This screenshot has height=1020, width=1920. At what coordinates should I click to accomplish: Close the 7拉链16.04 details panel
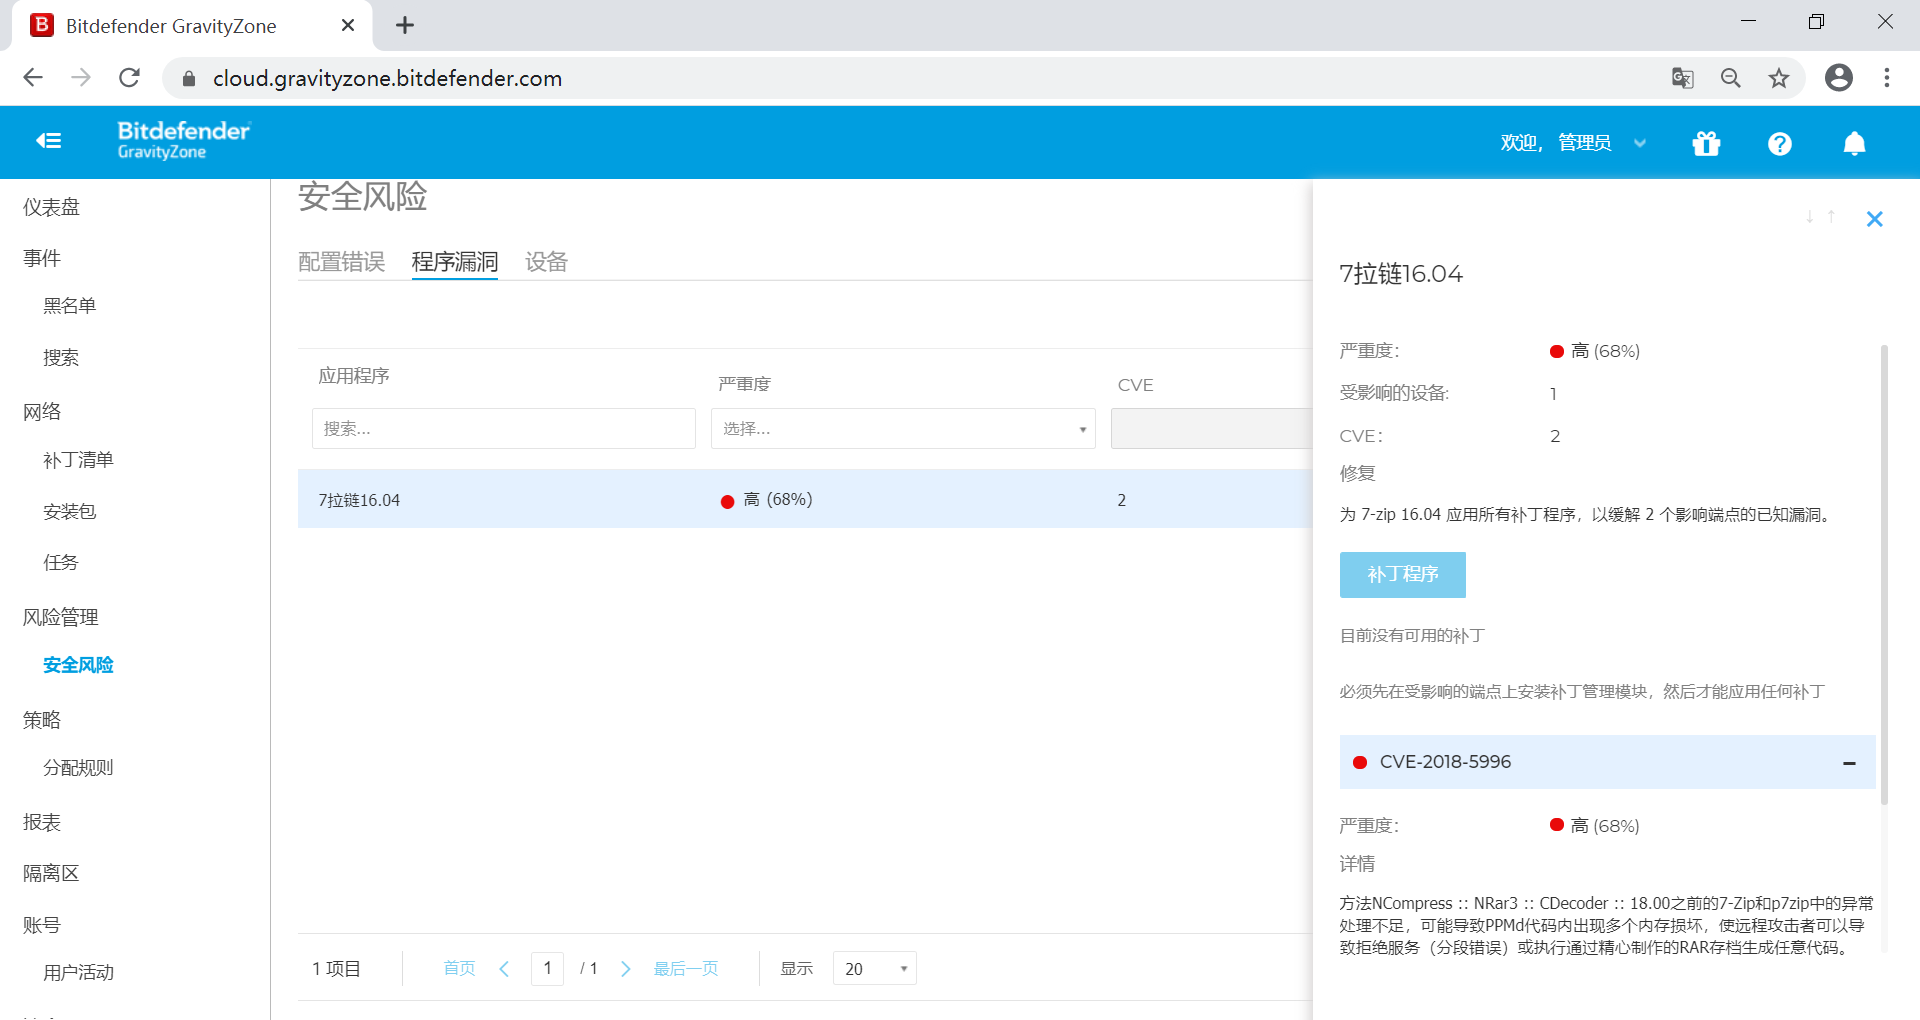click(x=1875, y=219)
